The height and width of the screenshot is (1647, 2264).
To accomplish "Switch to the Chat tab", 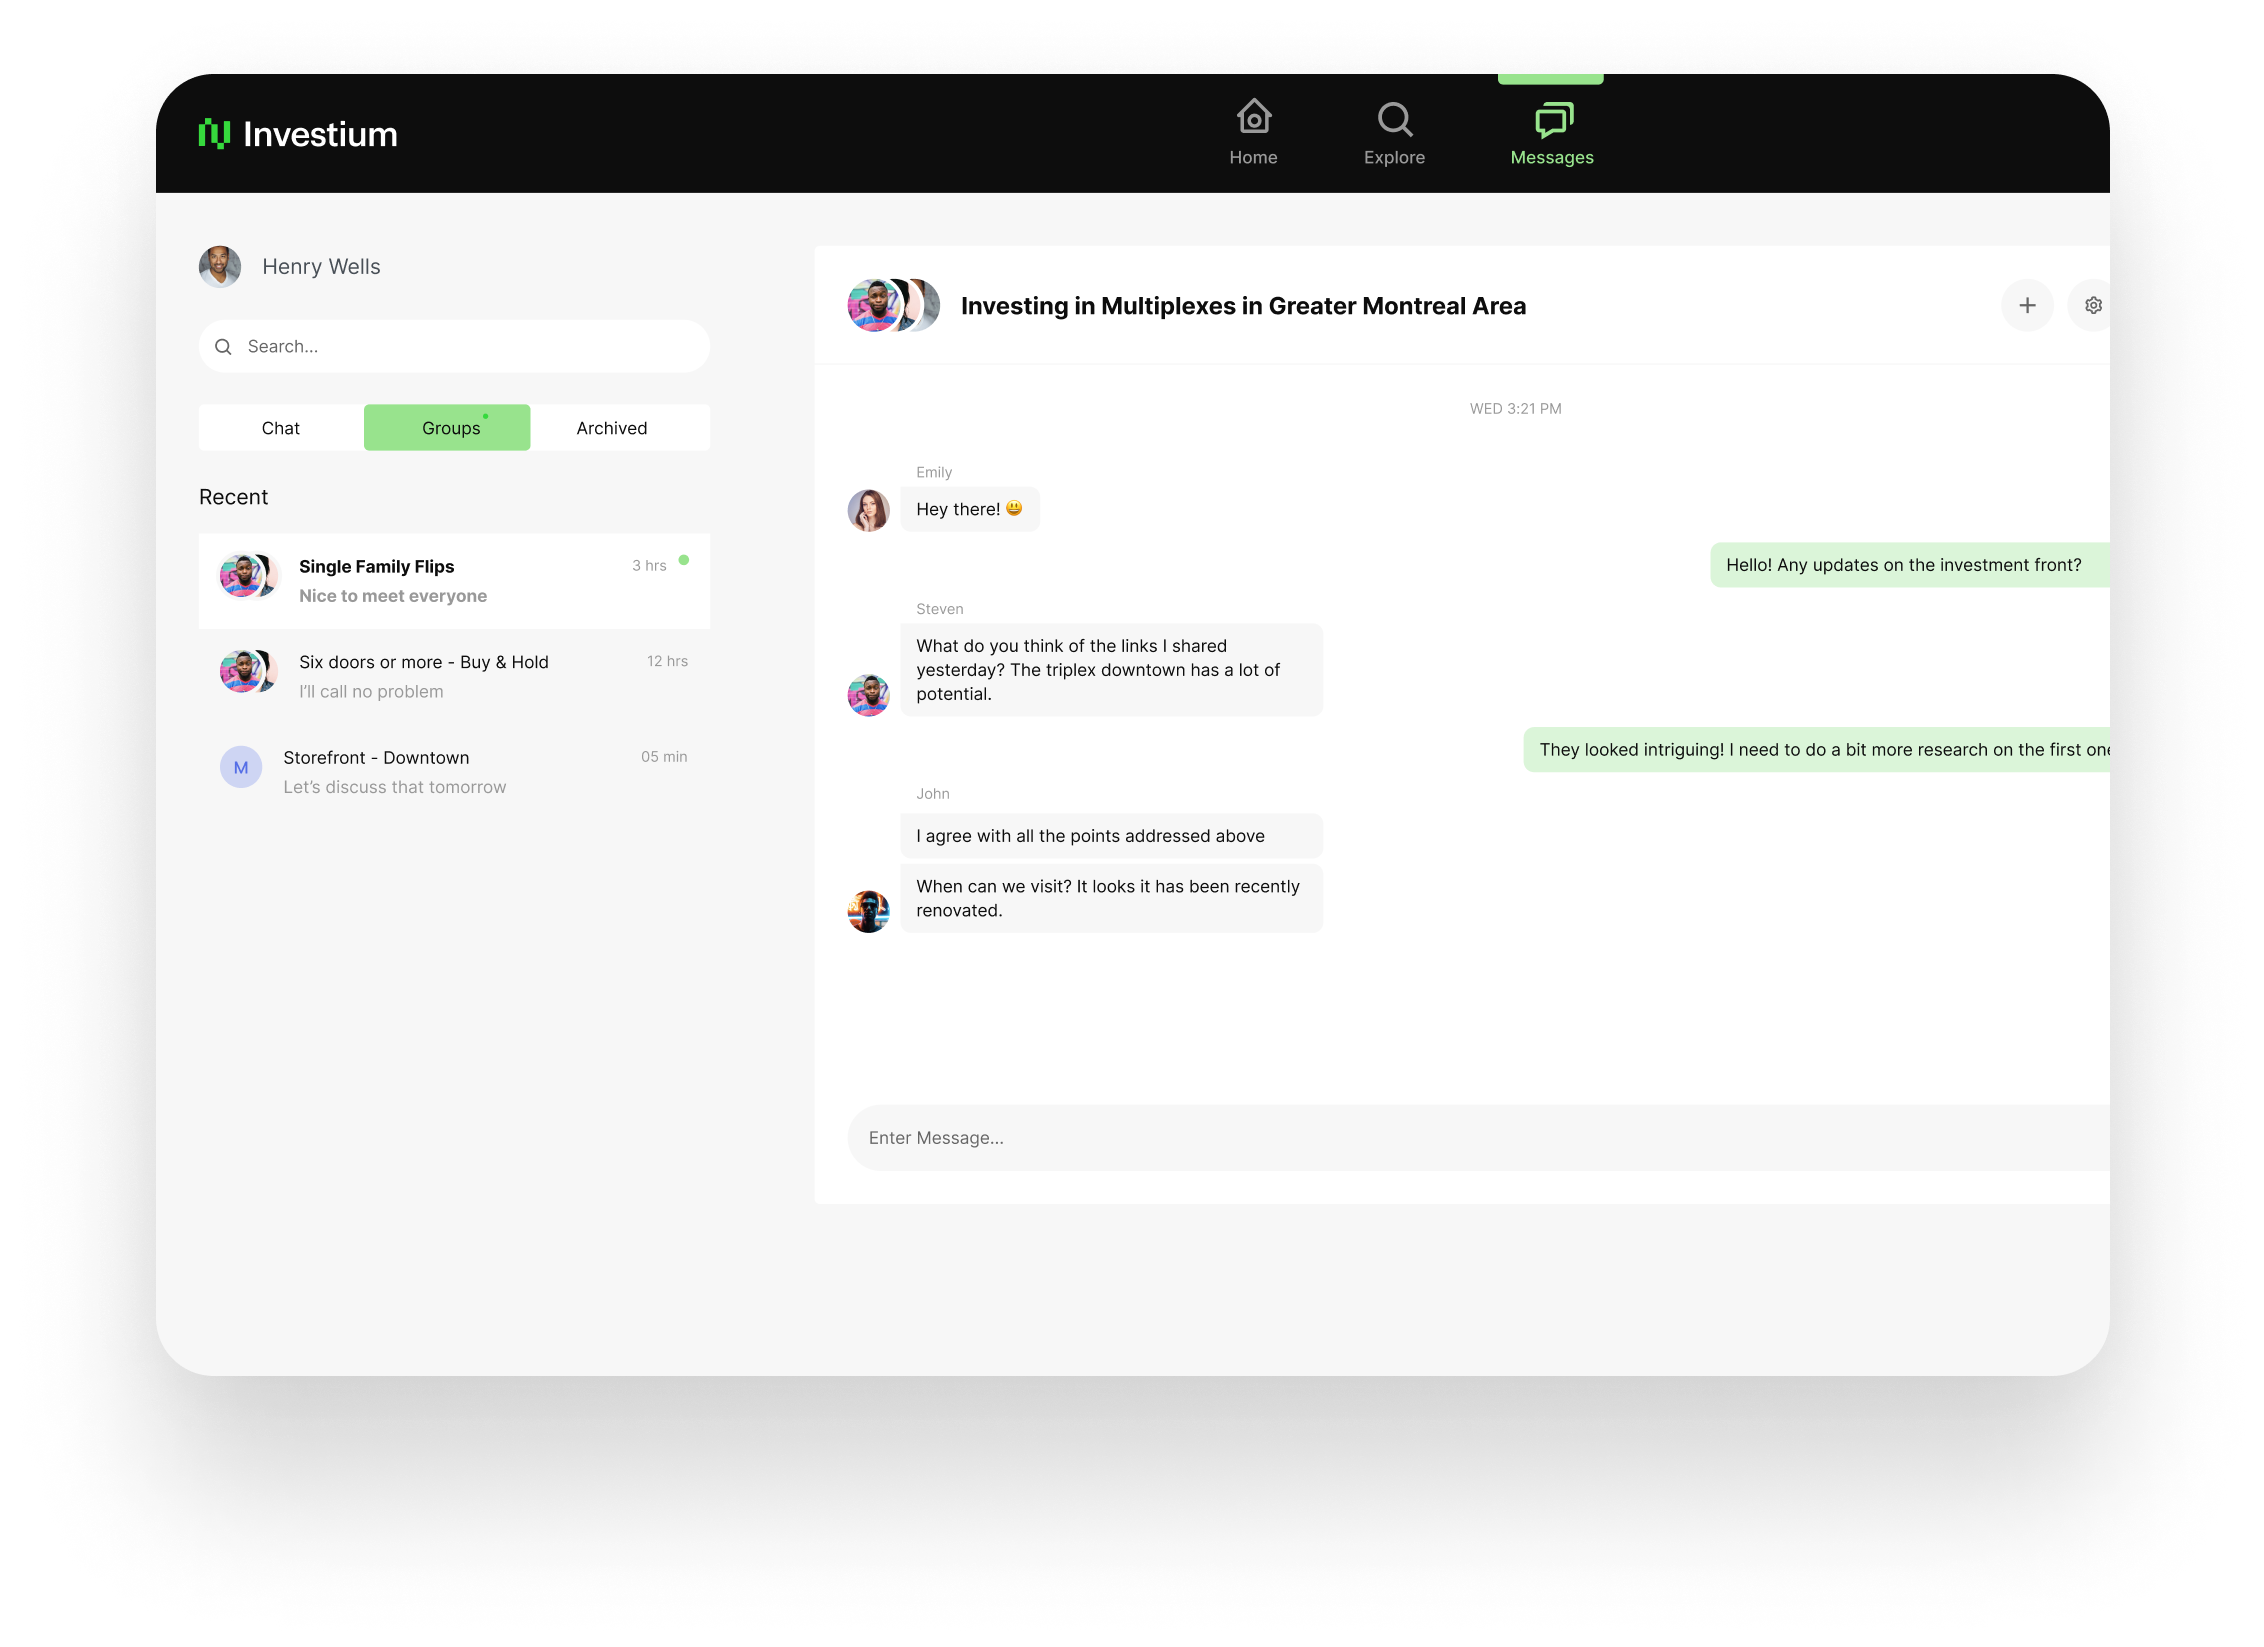I will click(281, 428).
